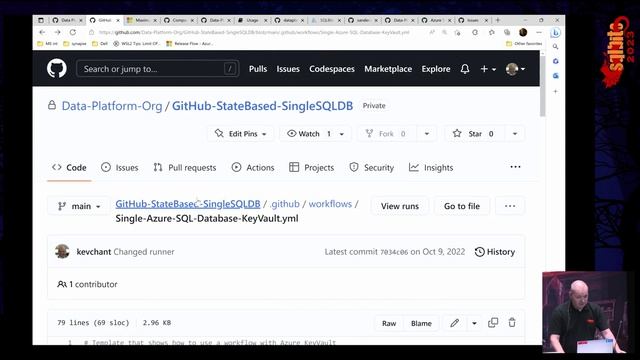Copy raw contents icon
The image size is (640, 360).
pos(493,323)
